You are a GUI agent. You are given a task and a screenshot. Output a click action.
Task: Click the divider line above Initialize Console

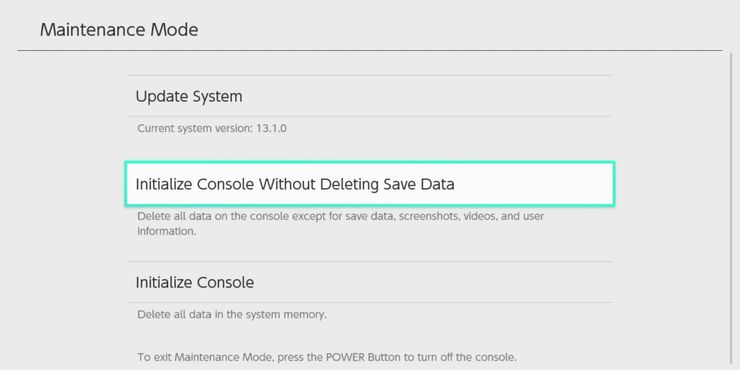(x=370, y=261)
